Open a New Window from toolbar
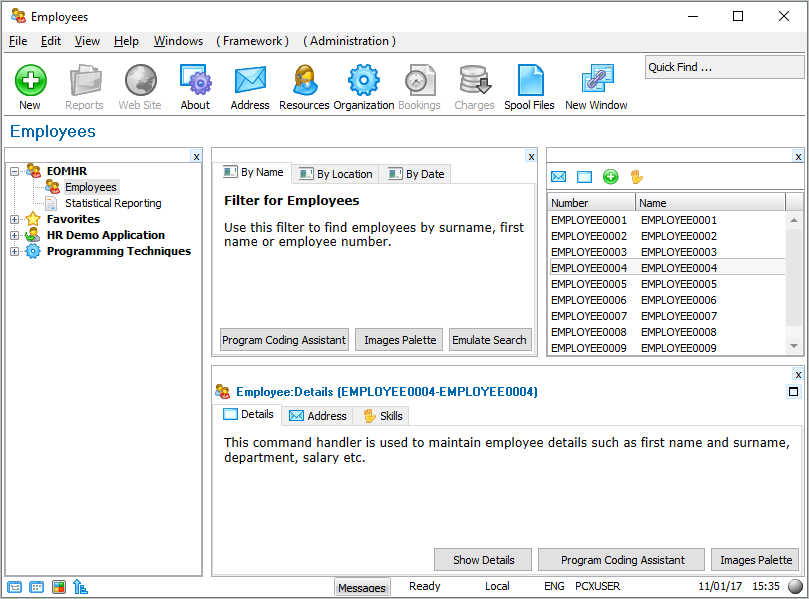 [x=596, y=81]
